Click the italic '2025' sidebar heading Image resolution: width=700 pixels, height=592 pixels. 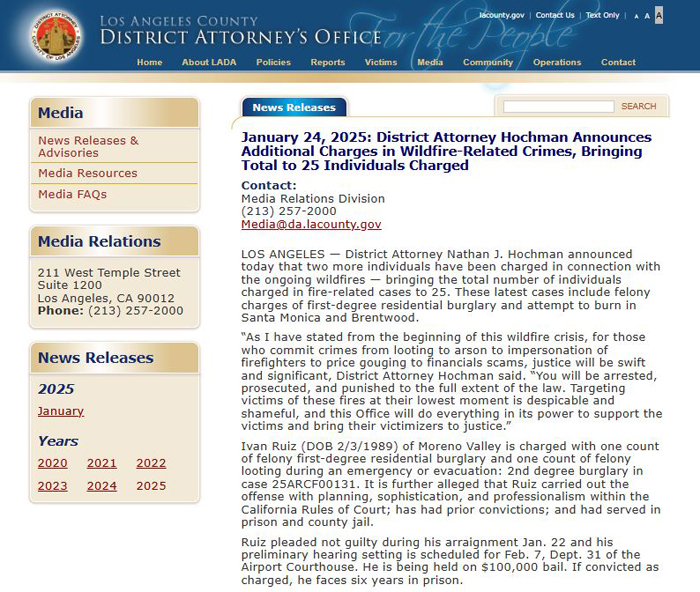click(56, 389)
